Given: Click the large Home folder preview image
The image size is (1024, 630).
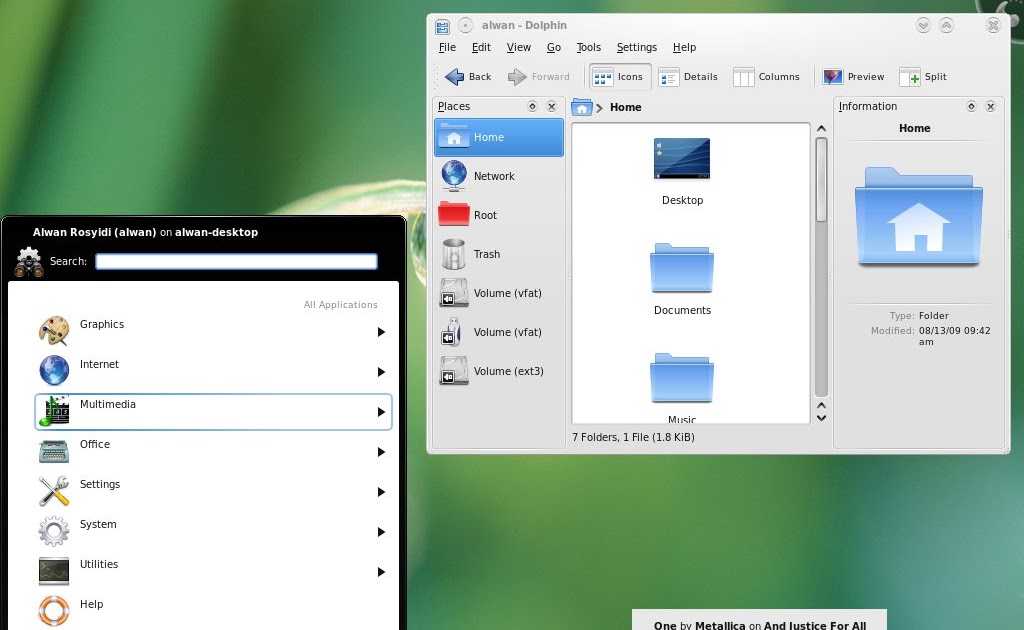Looking at the screenshot, I should click(918, 217).
